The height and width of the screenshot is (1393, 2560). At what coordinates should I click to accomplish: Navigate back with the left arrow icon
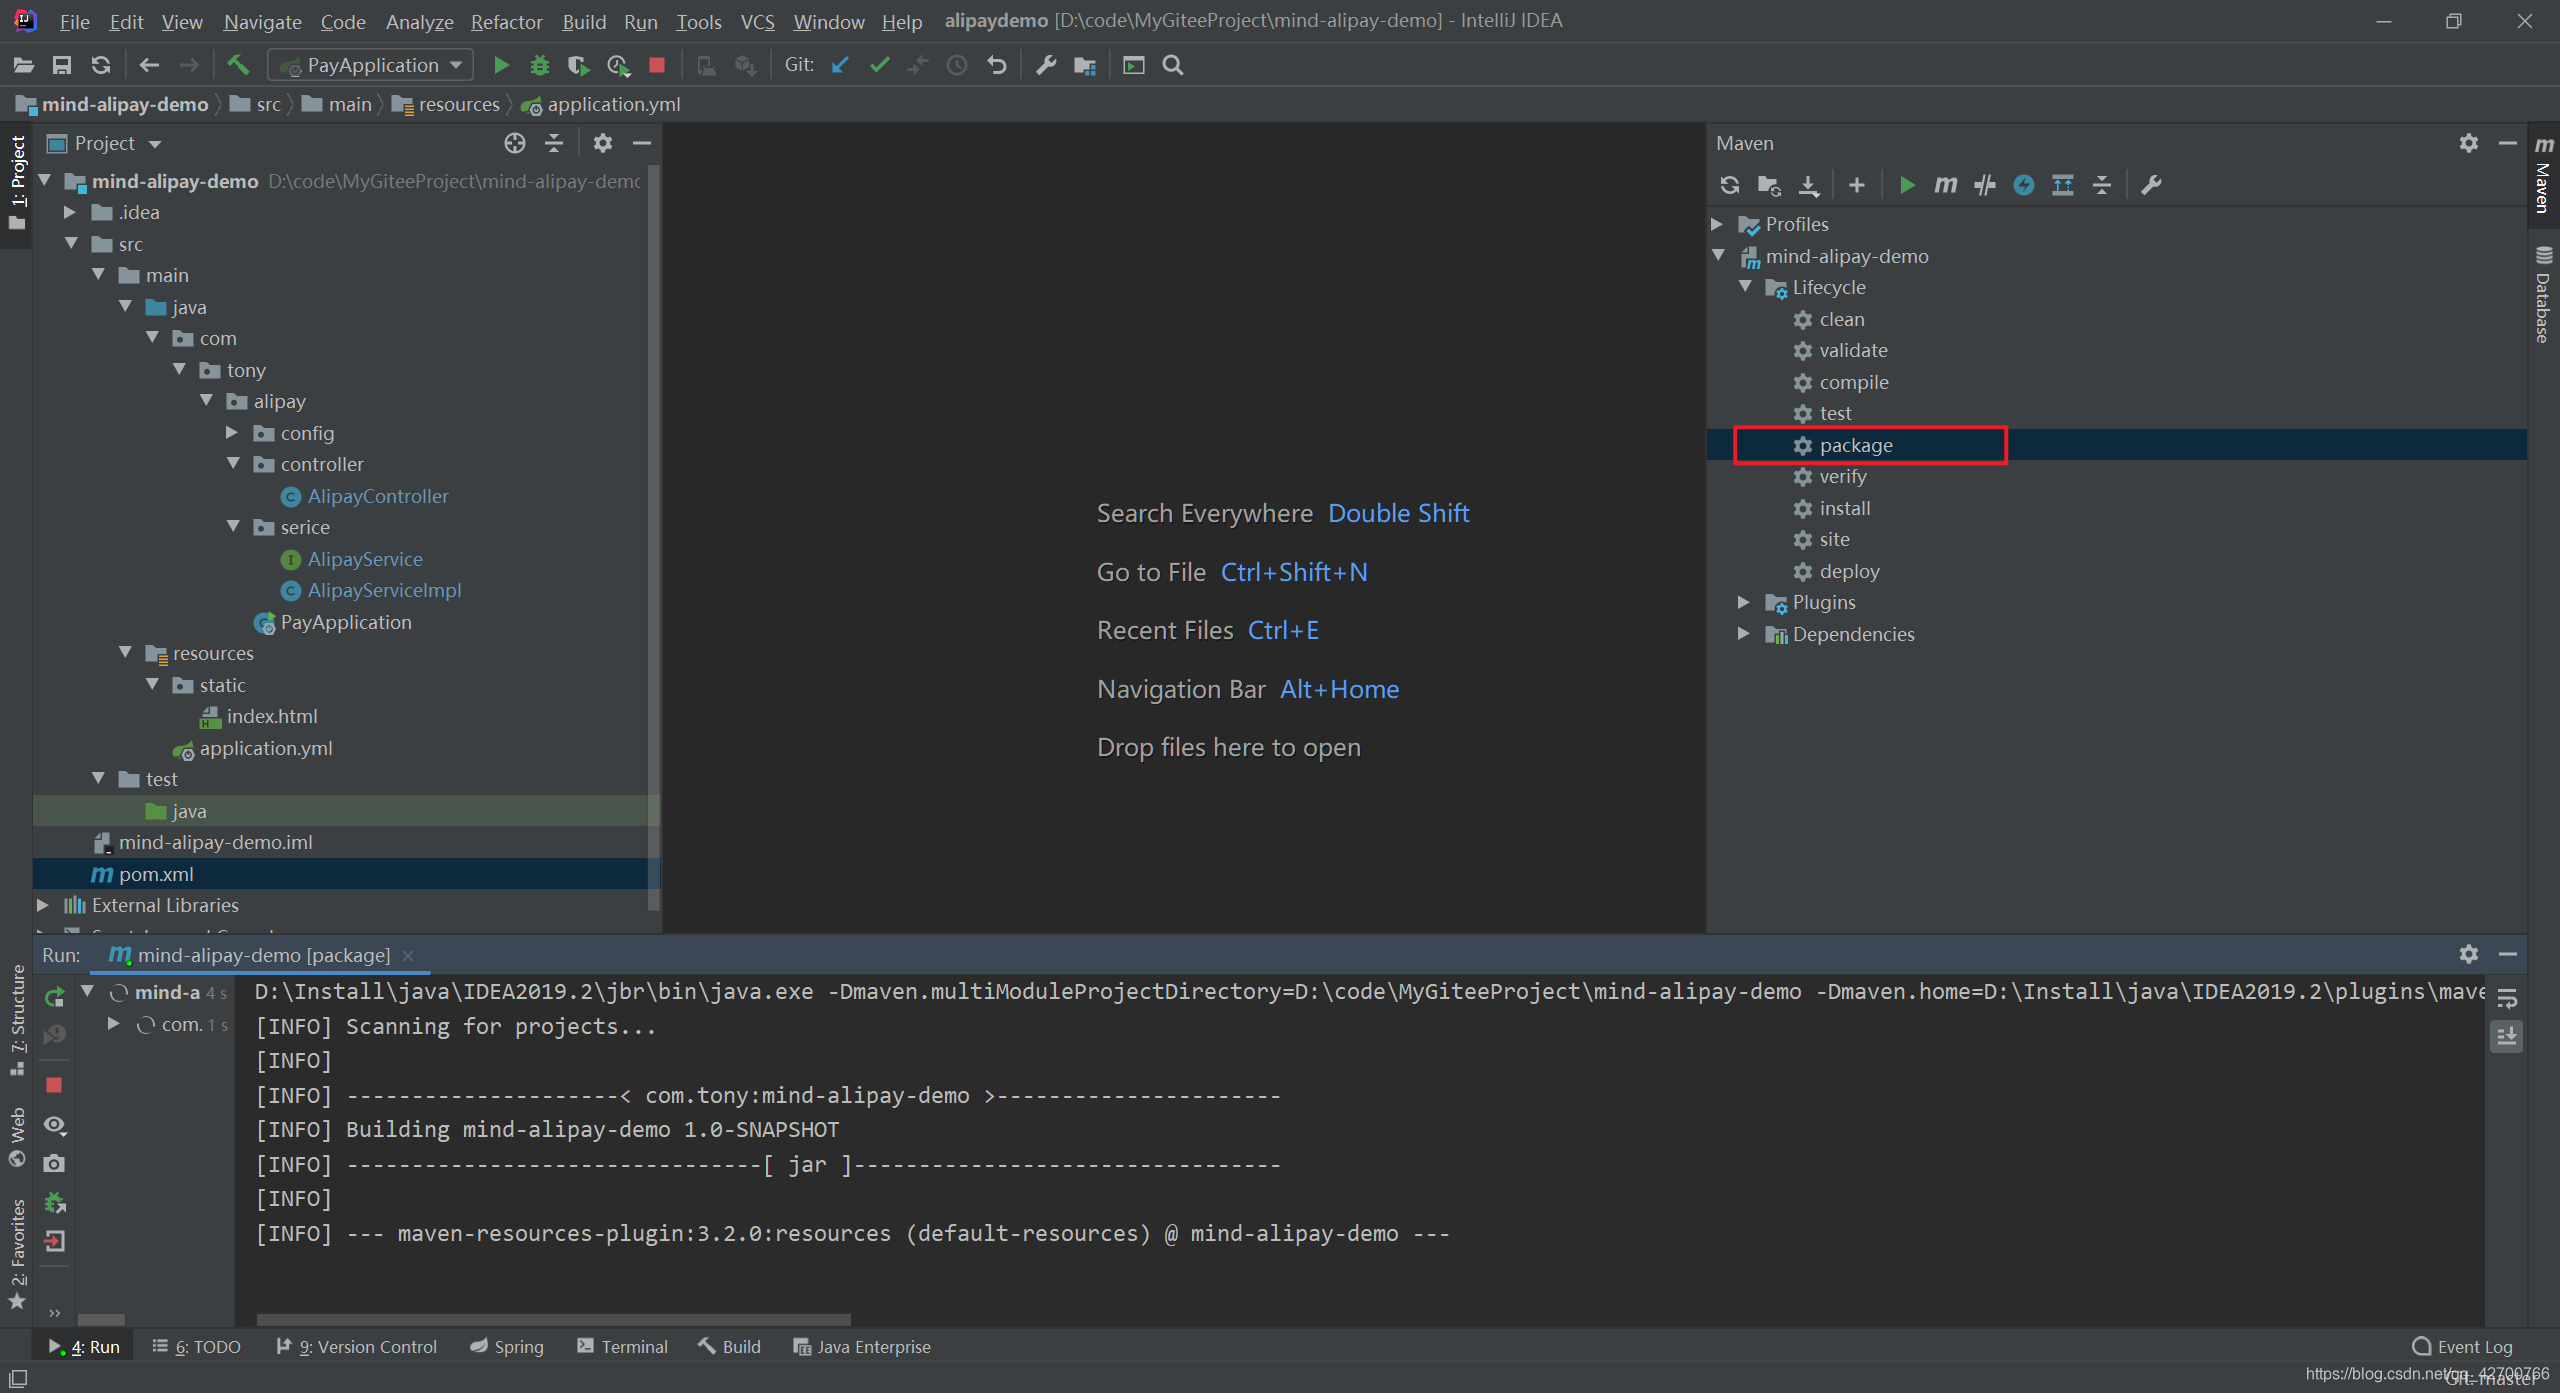pyautogui.click(x=149, y=65)
